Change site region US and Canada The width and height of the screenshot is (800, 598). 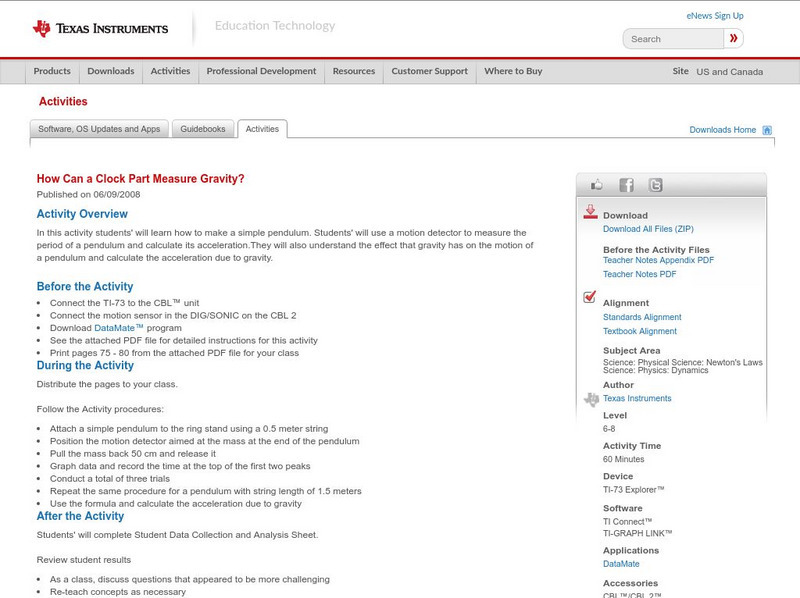730,72
